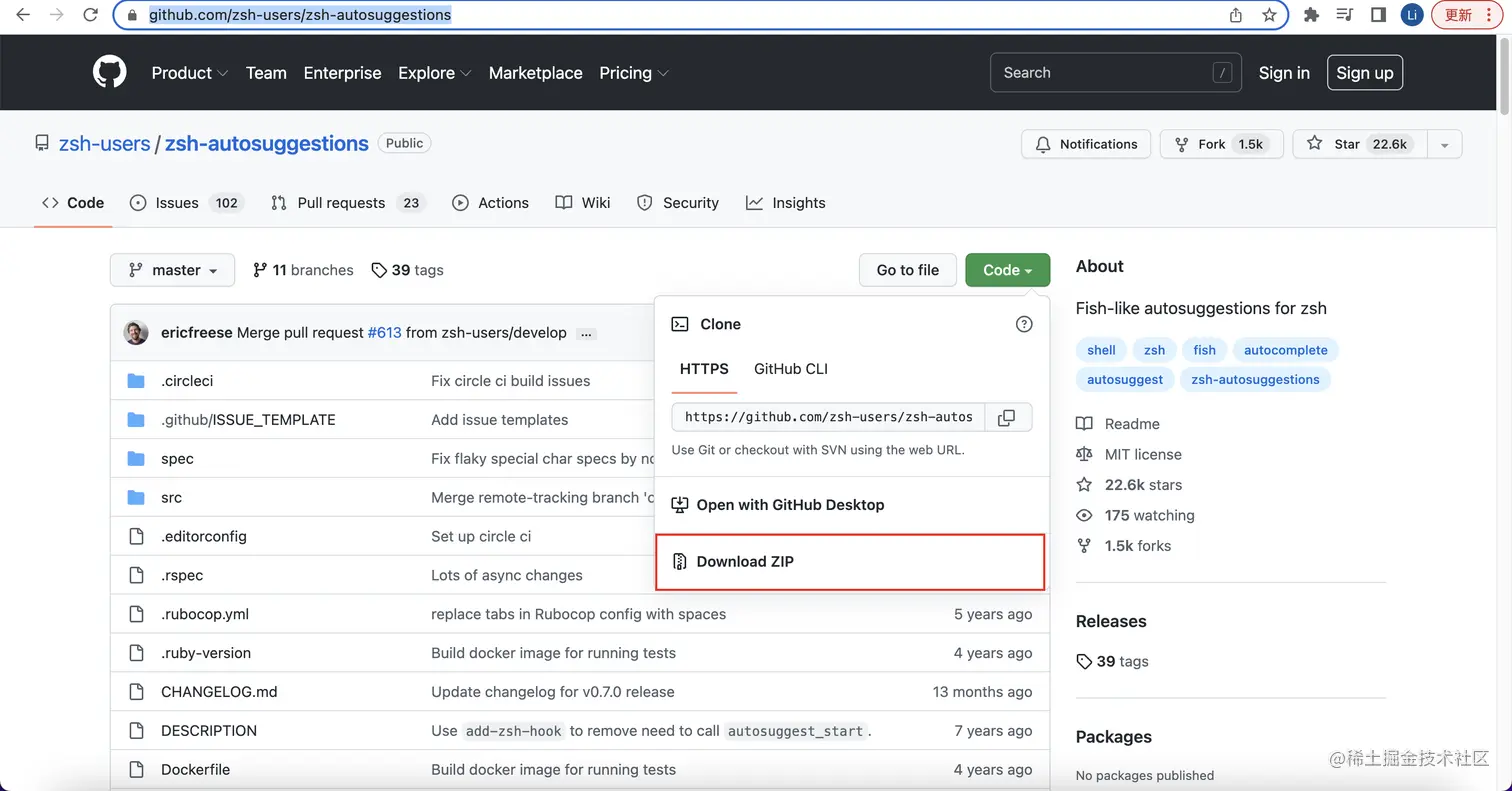
Task: Click the GitHub logo icon
Action: (110, 72)
